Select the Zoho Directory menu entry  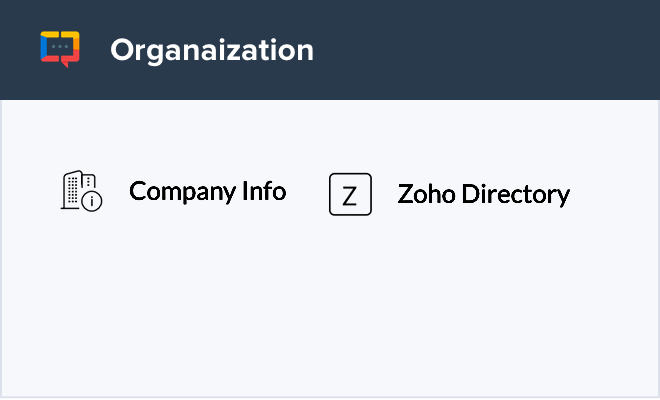click(x=483, y=194)
